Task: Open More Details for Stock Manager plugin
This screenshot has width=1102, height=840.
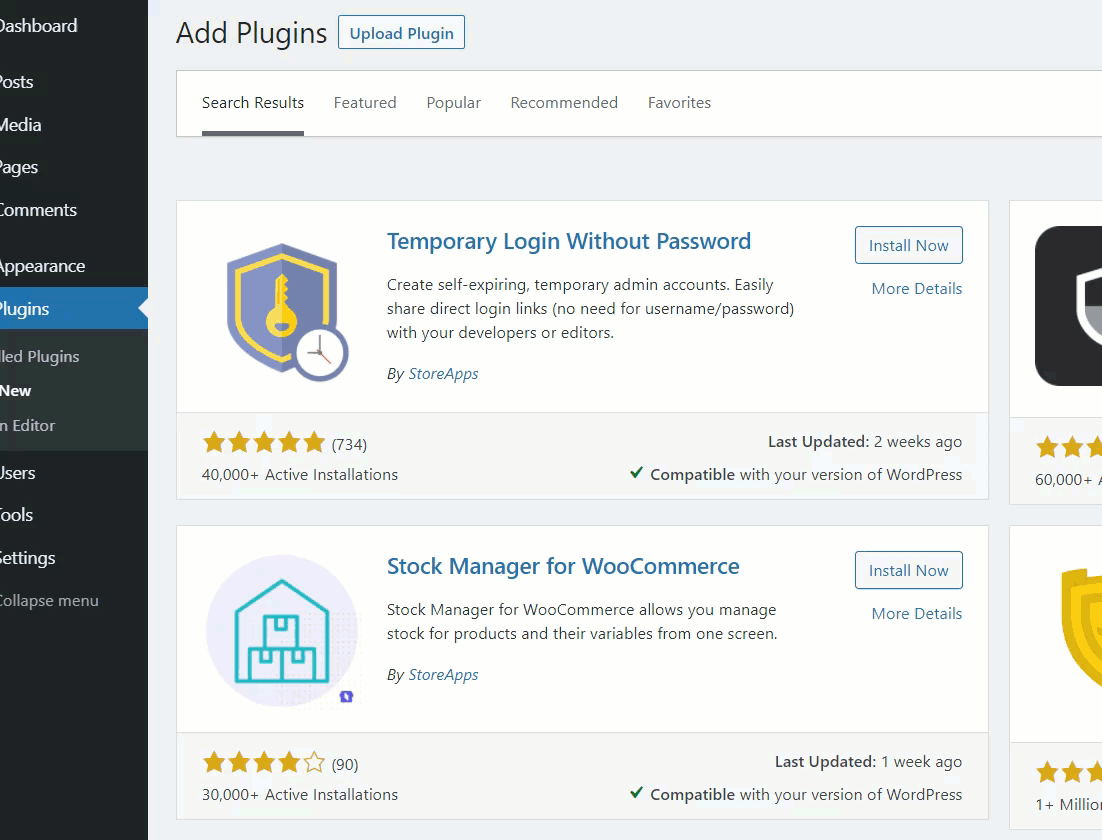Action: point(916,613)
